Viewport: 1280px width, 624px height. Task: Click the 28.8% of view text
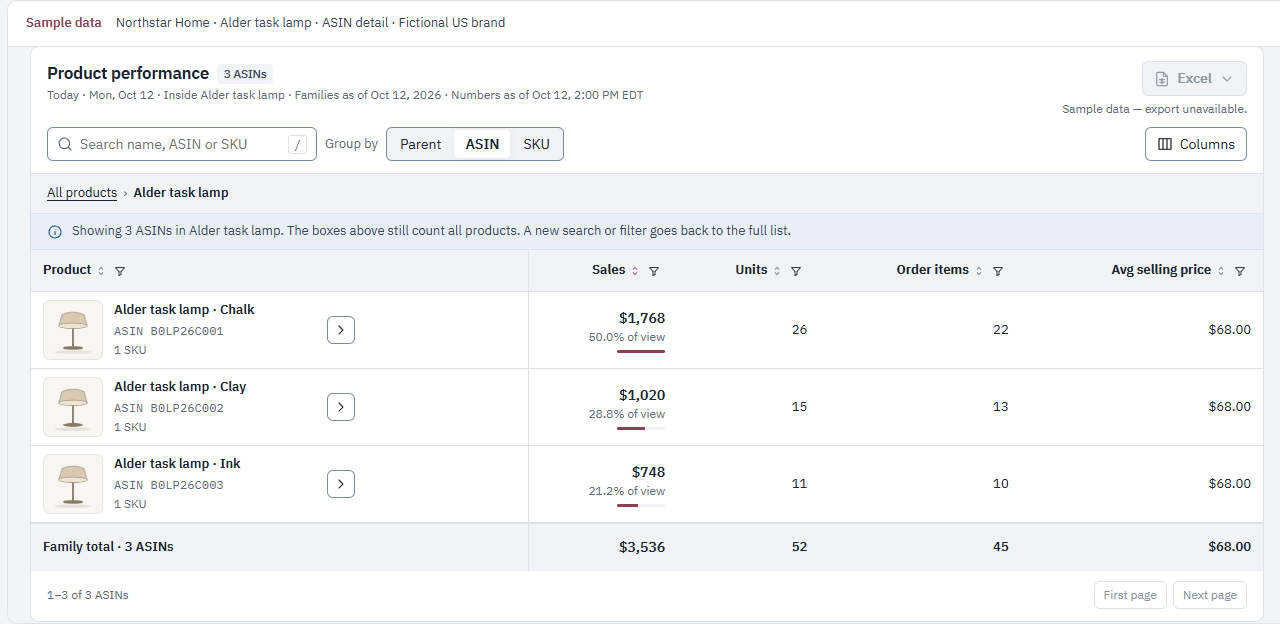pyautogui.click(x=627, y=414)
